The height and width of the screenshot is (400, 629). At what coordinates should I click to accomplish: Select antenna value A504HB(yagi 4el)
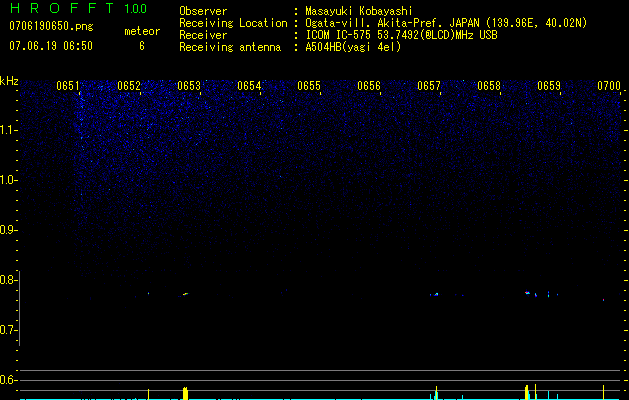click(x=353, y=47)
